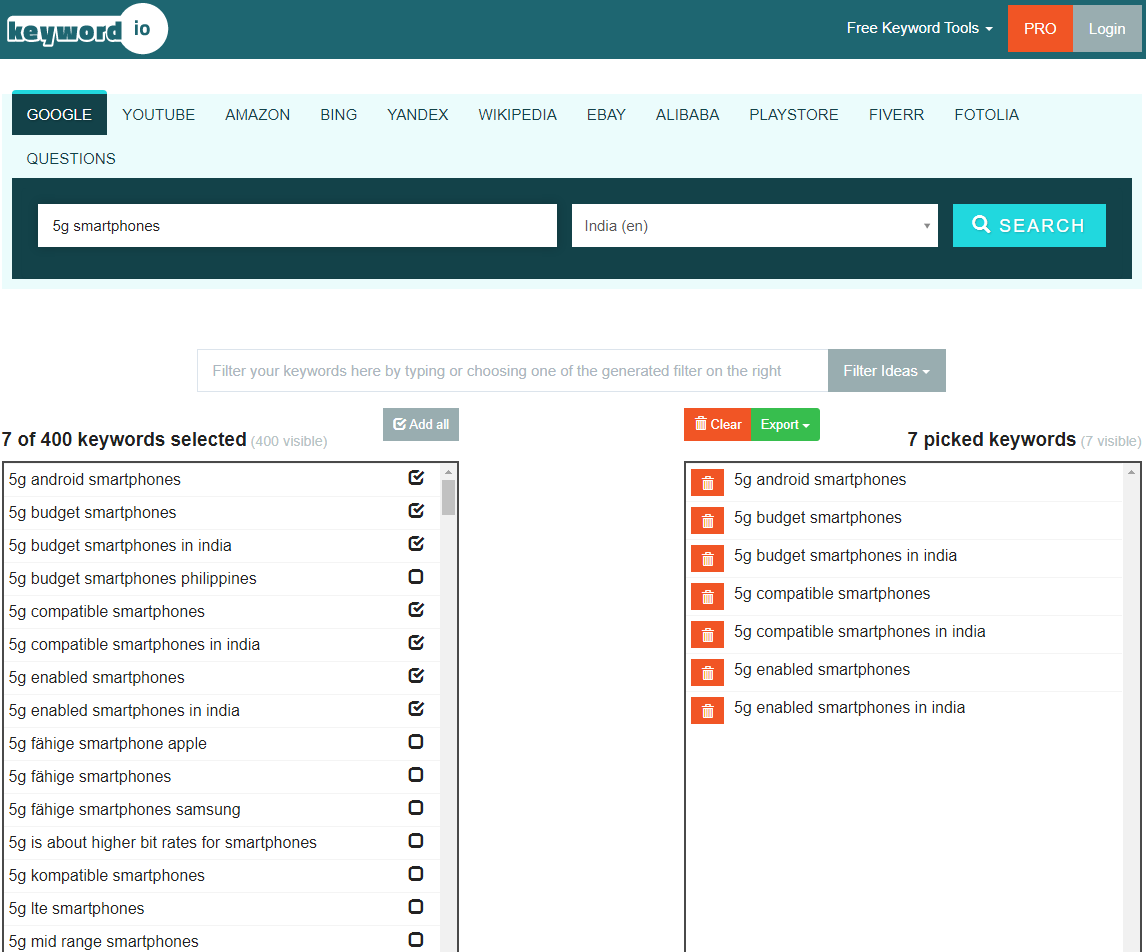This screenshot has width=1146, height=952.
Task: Click the '7 of 400 keywords selected' heading
Action: pyautogui.click(x=124, y=439)
